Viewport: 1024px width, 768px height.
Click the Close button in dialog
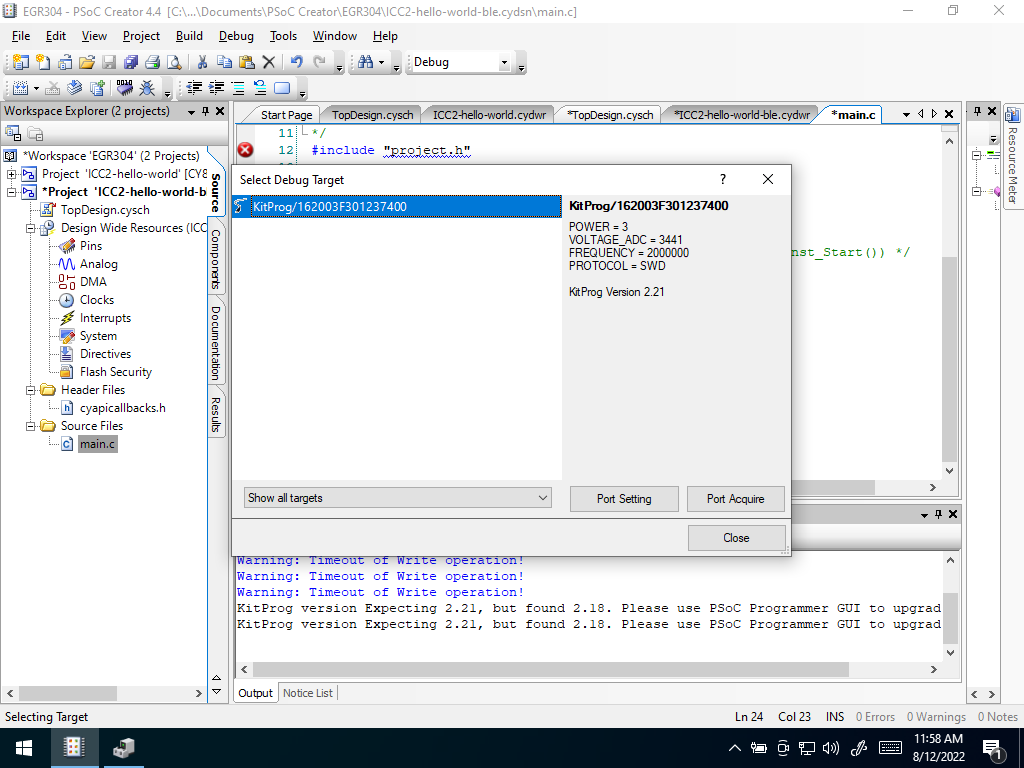[736, 538]
